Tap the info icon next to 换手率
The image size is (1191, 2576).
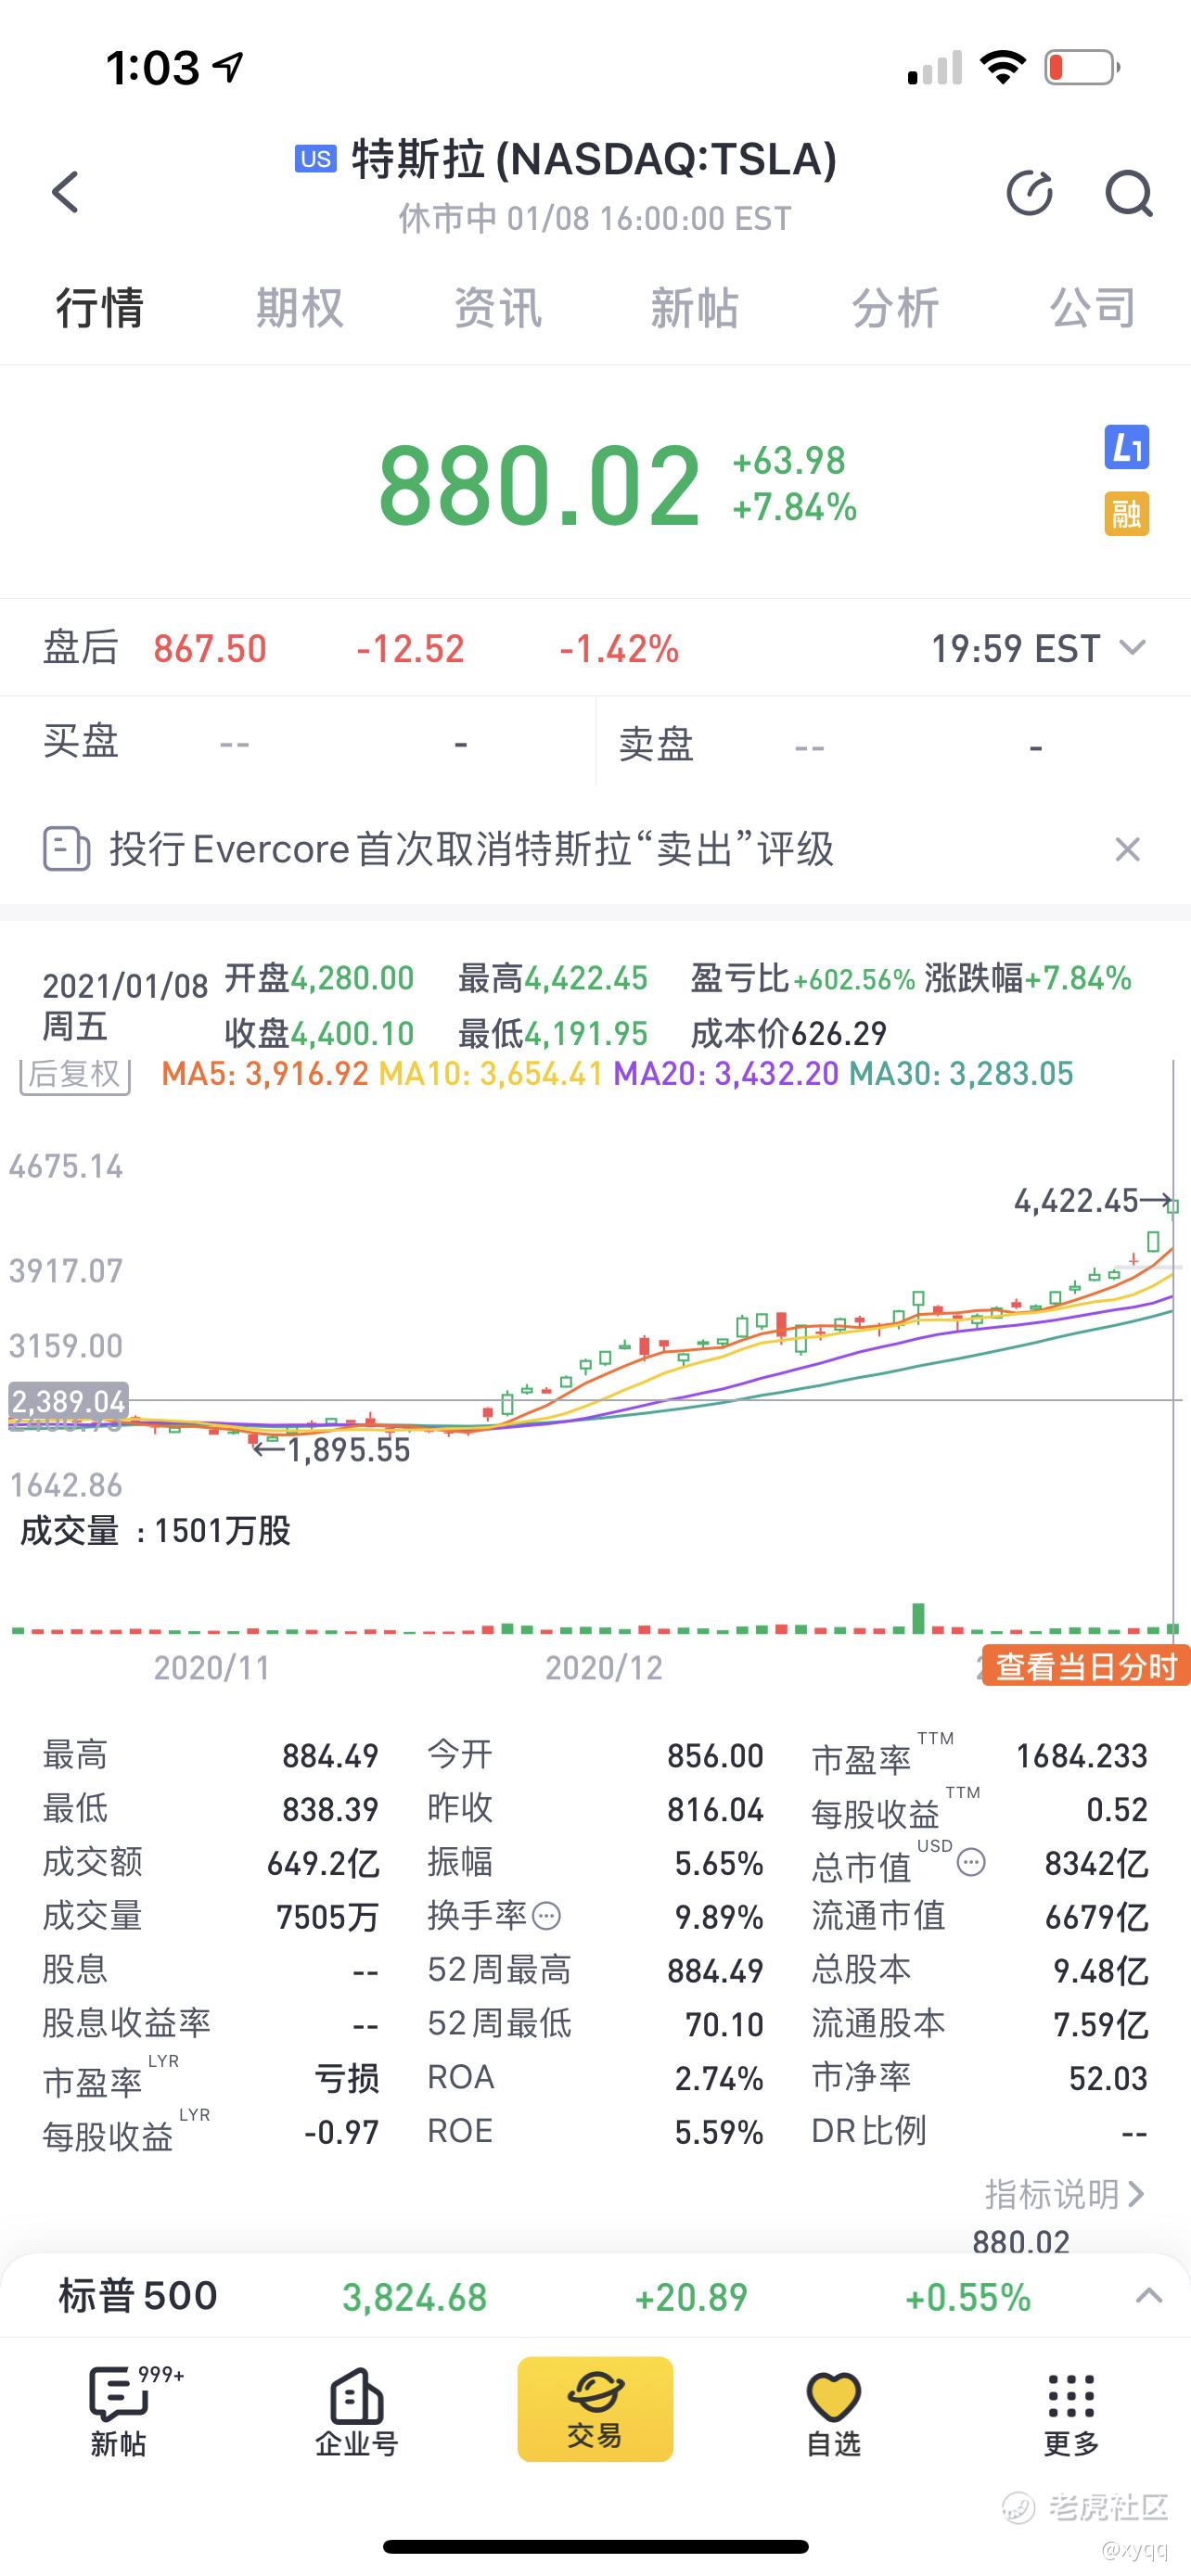546,1916
